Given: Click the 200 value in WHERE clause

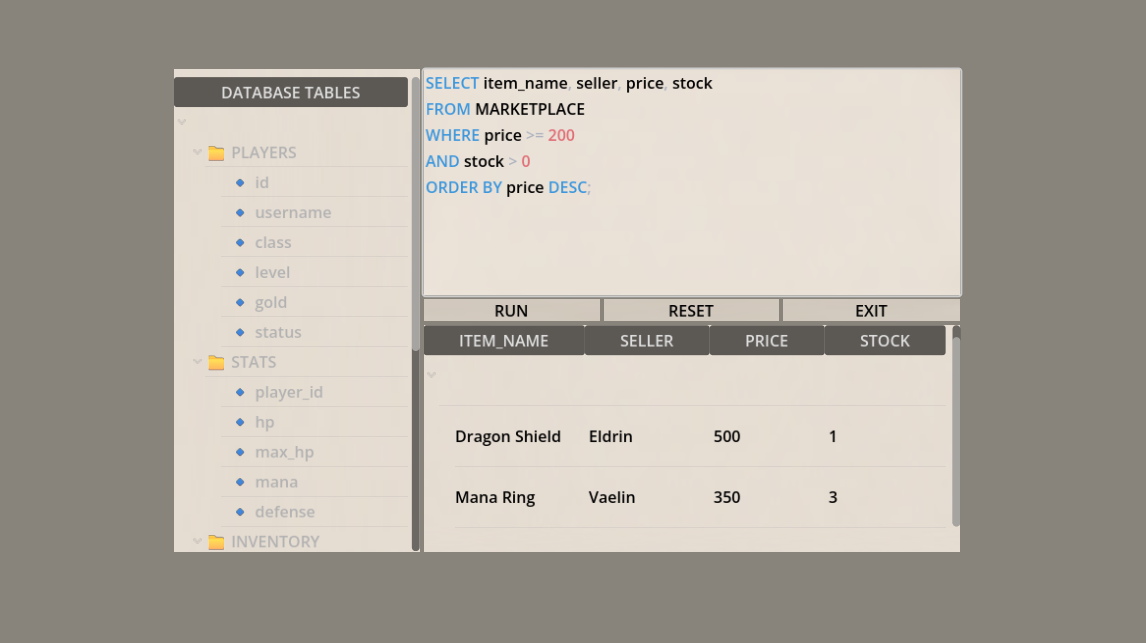Looking at the screenshot, I should [x=561, y=135].
